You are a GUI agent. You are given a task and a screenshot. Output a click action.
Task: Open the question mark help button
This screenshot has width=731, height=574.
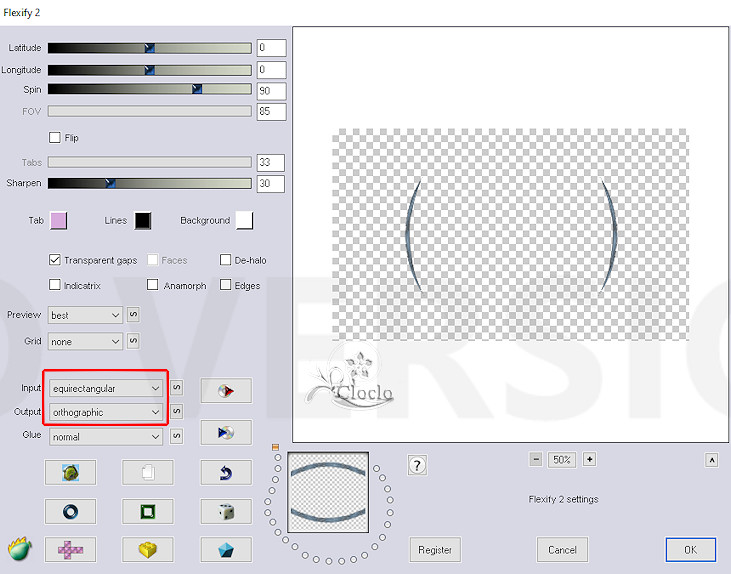[418, 465]
